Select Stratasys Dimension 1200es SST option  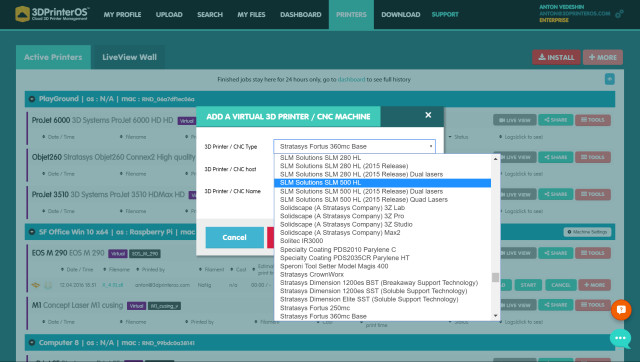(382, 291)
